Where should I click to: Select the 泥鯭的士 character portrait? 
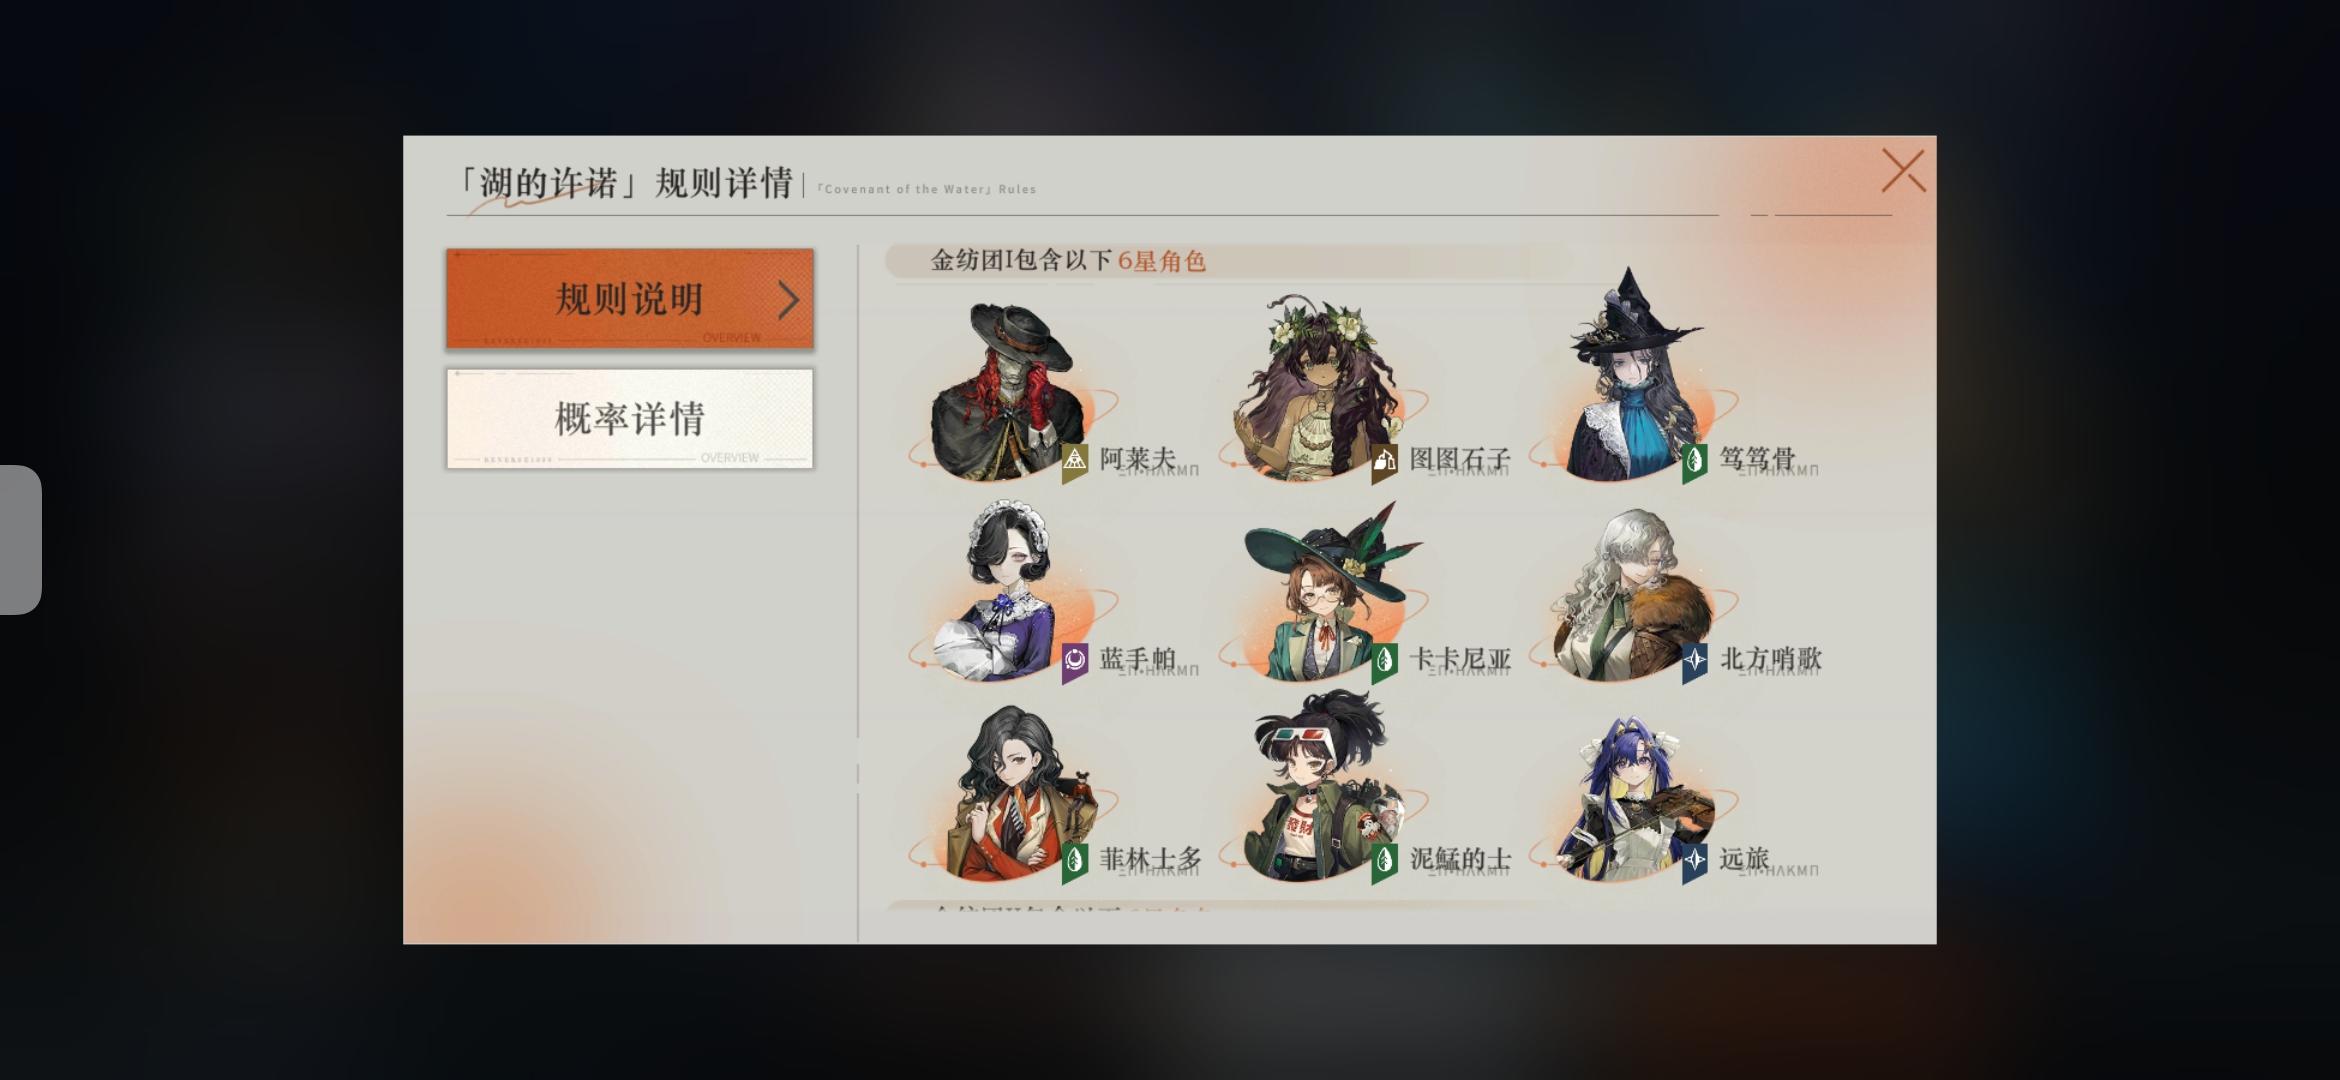tap(1320, 786)
